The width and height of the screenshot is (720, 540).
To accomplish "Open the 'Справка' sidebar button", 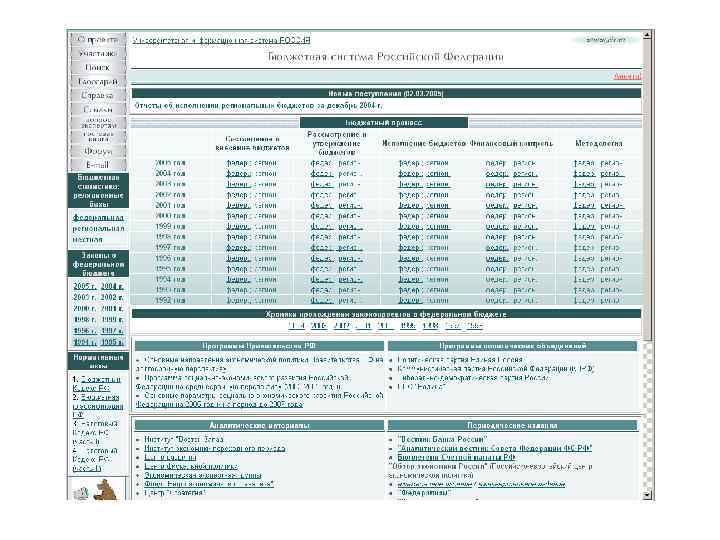I will click(98, 95).
